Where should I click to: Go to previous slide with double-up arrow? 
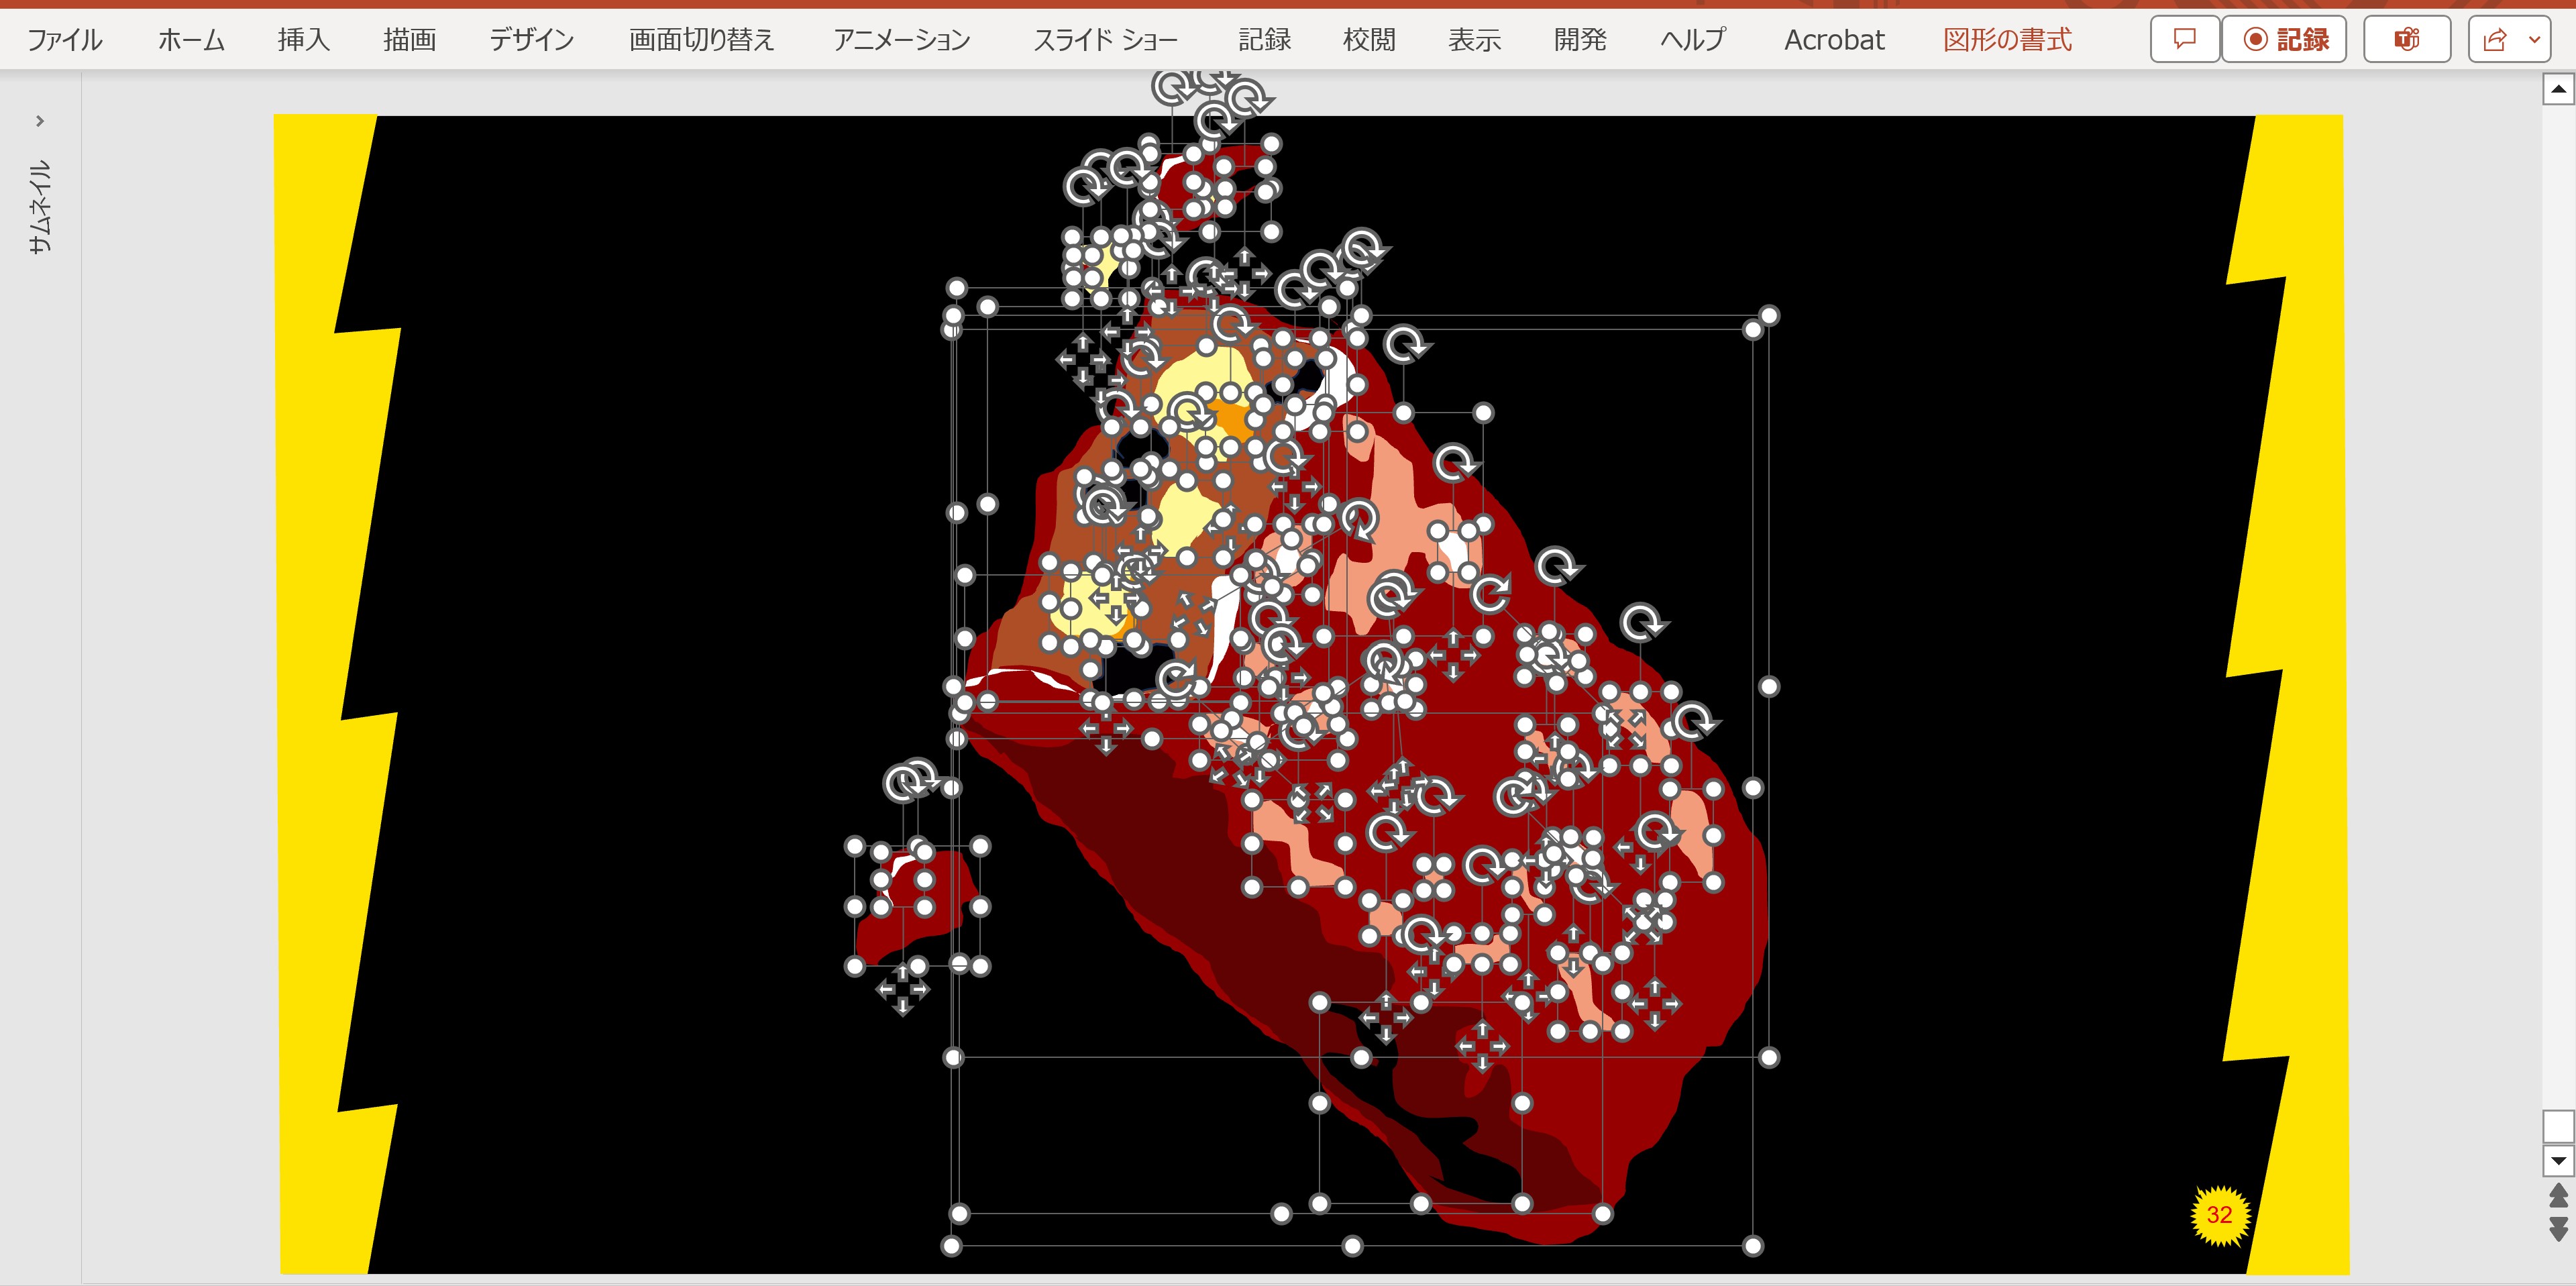point(2558,1195)
